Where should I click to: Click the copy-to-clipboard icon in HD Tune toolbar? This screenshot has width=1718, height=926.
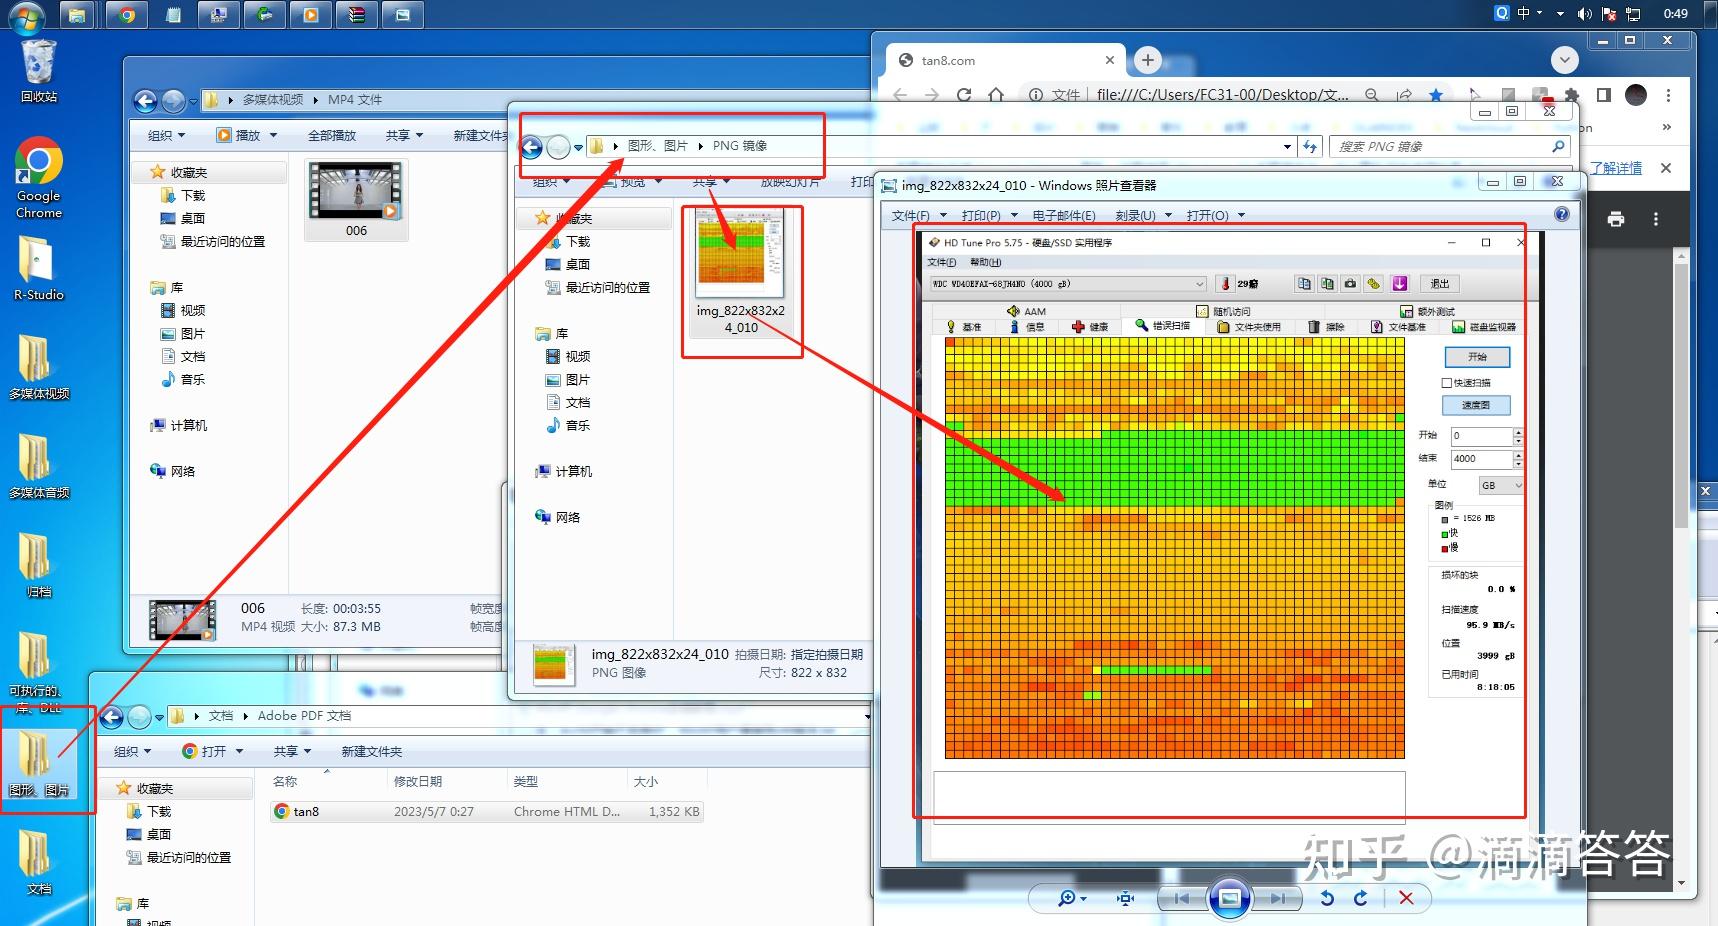(x=1304, y=283)
